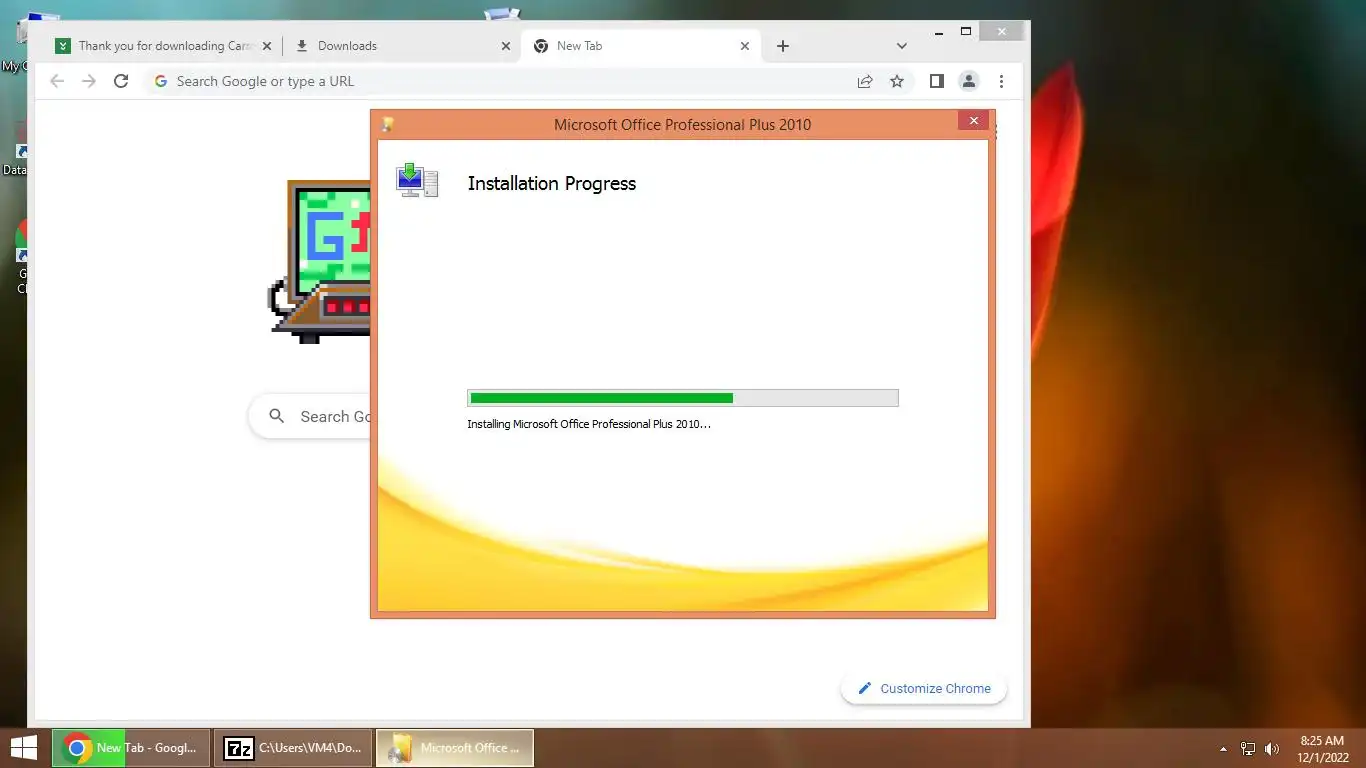This screenshot has height=768, width=1366.
Task: Open the Windows Start button
Action: (x=23, y=747)
